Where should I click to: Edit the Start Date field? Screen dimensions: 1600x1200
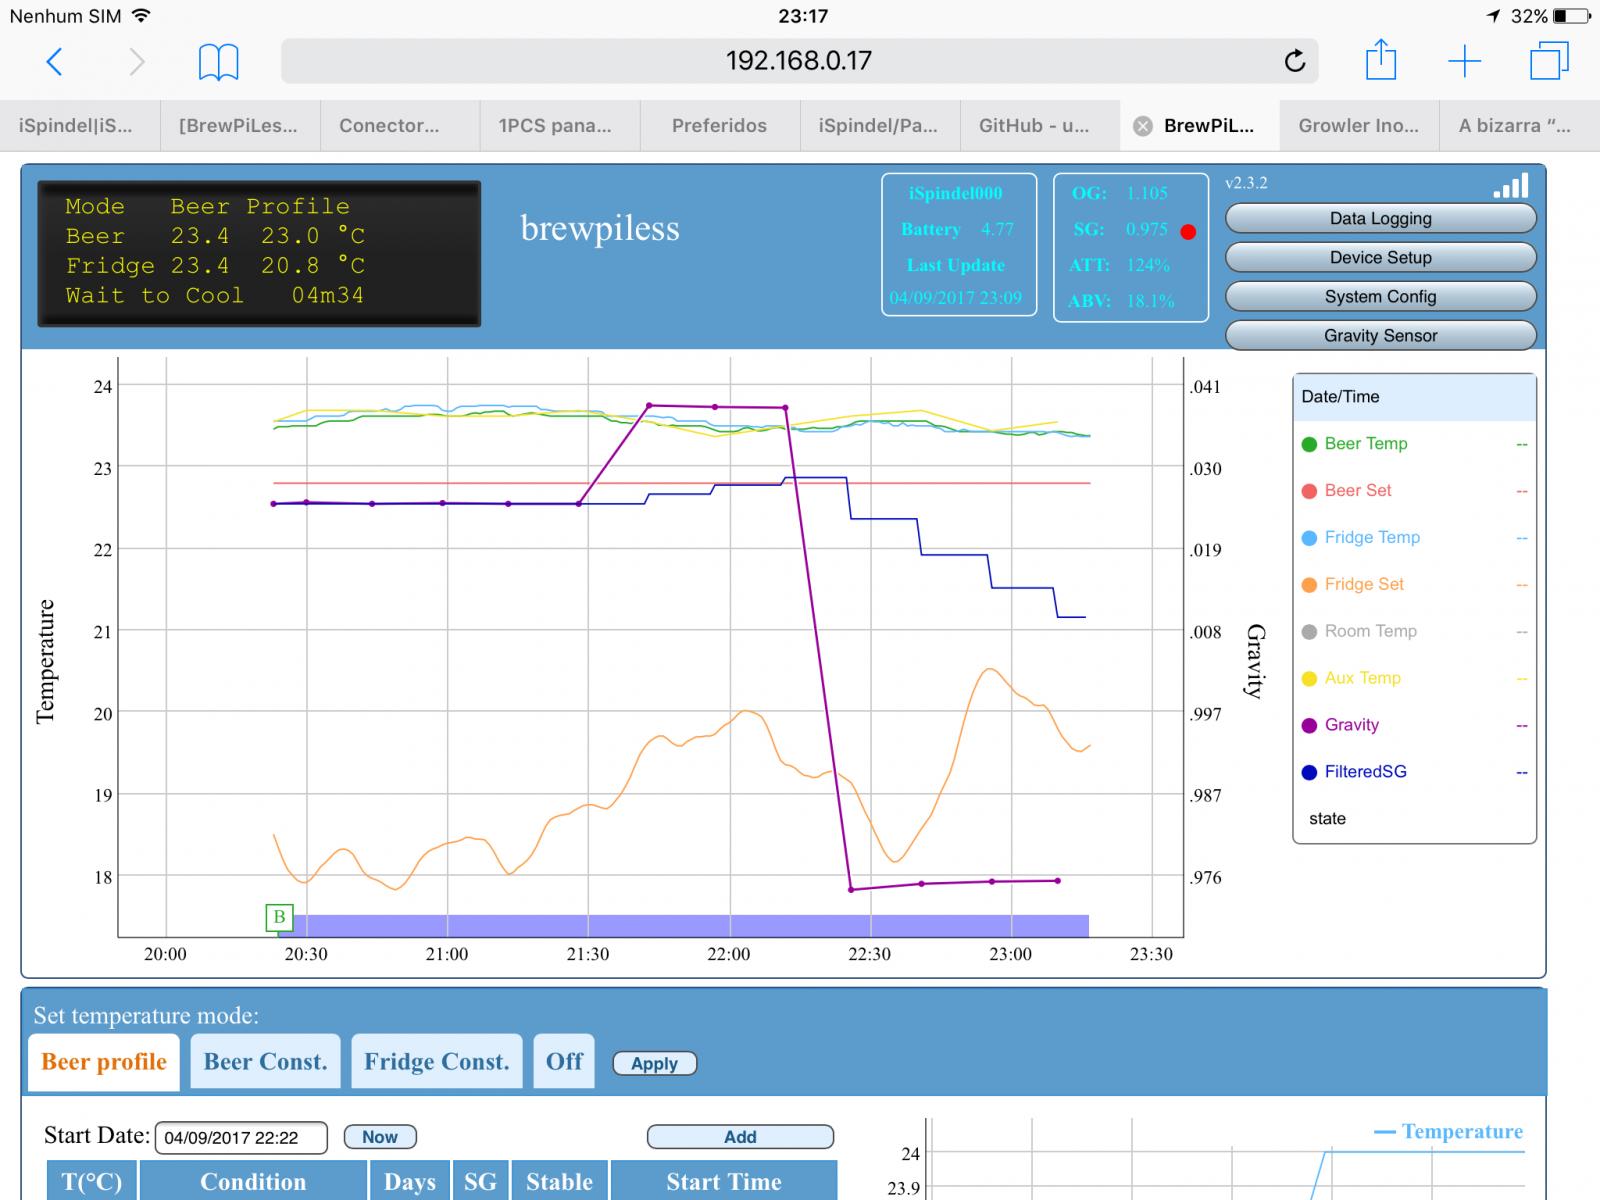pos(241,1138)
